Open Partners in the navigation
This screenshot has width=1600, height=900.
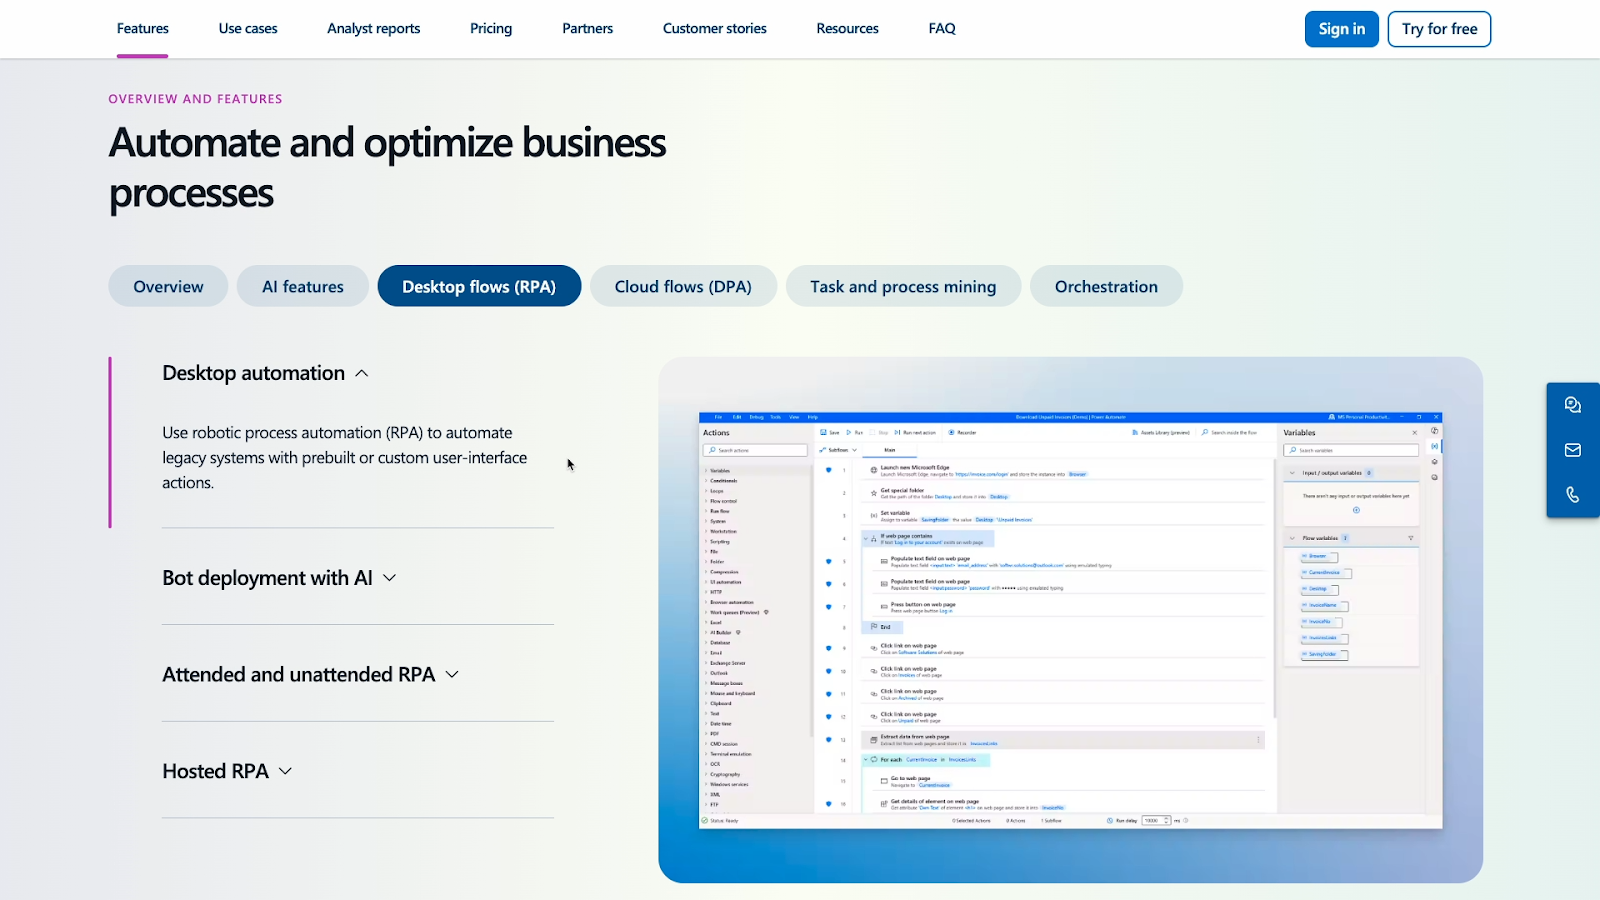point(588,29)
